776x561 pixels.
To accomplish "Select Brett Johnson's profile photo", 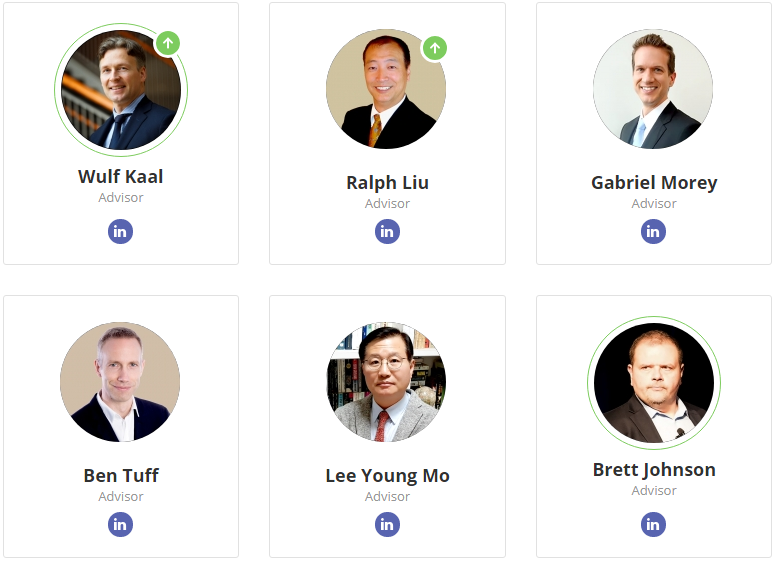I will tap(654, 382).
